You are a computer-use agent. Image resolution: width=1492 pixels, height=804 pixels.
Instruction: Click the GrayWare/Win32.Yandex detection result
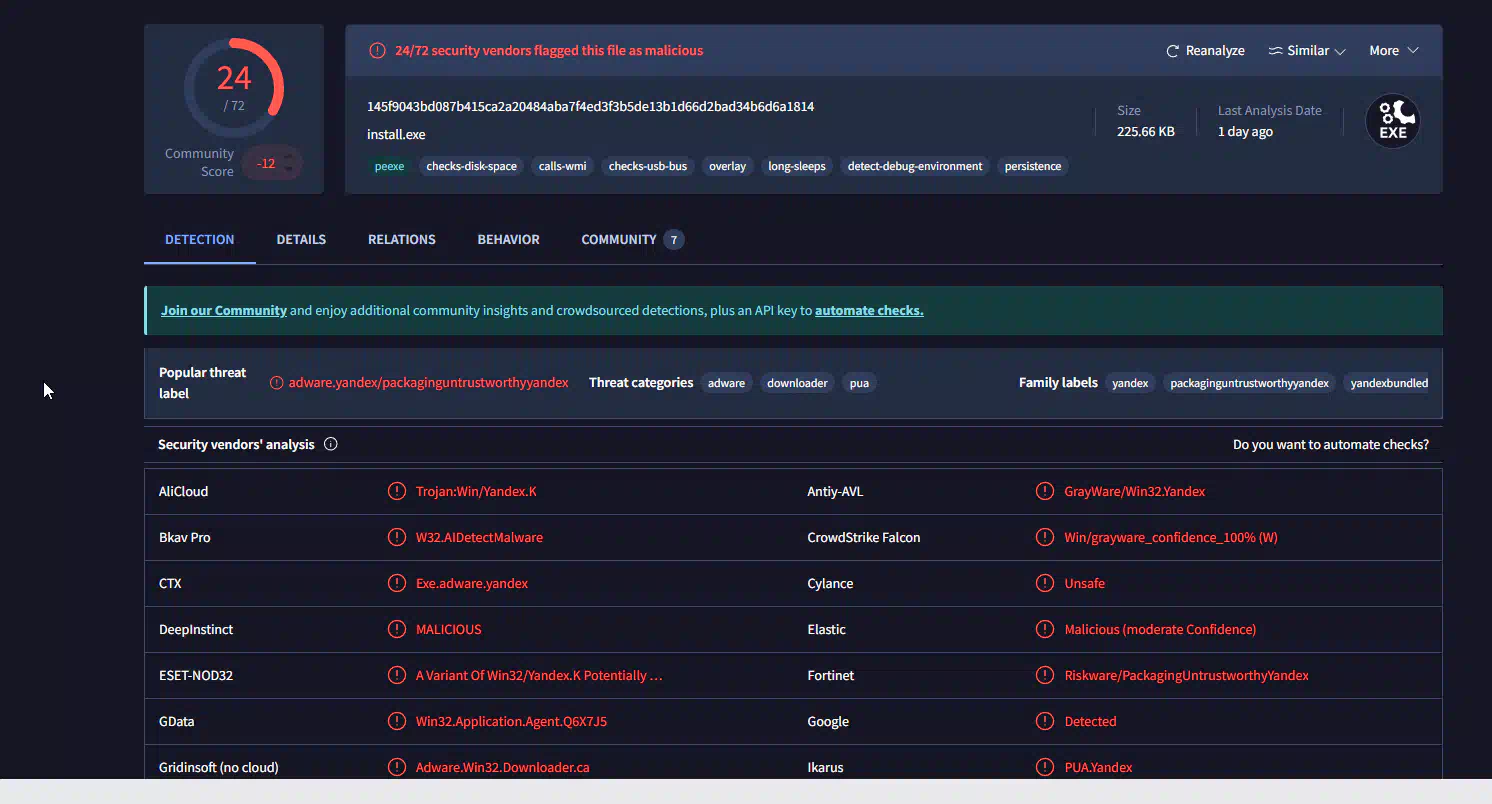(x=1135, y=491)
